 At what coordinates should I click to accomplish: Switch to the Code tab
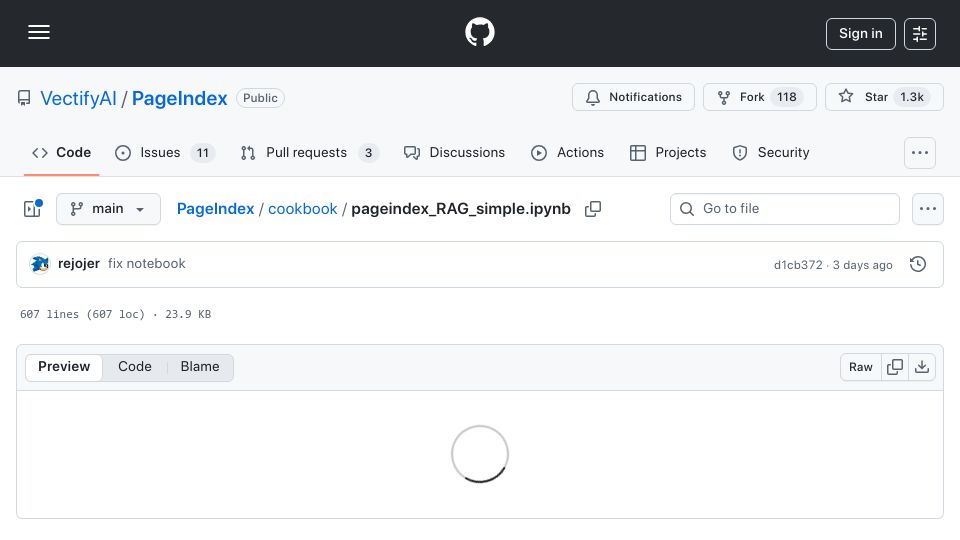tap(61, 152)
